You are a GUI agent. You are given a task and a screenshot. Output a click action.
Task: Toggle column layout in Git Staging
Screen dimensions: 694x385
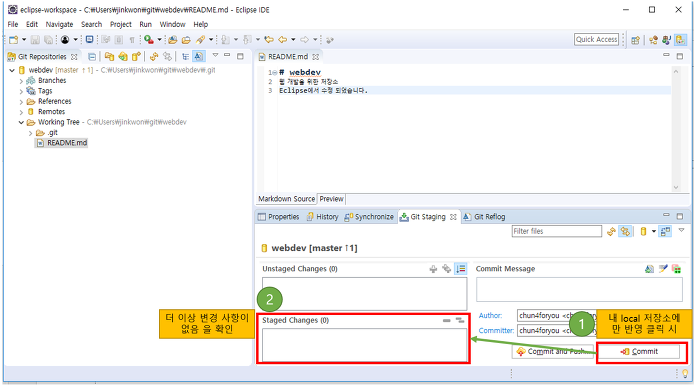(665, 231)
